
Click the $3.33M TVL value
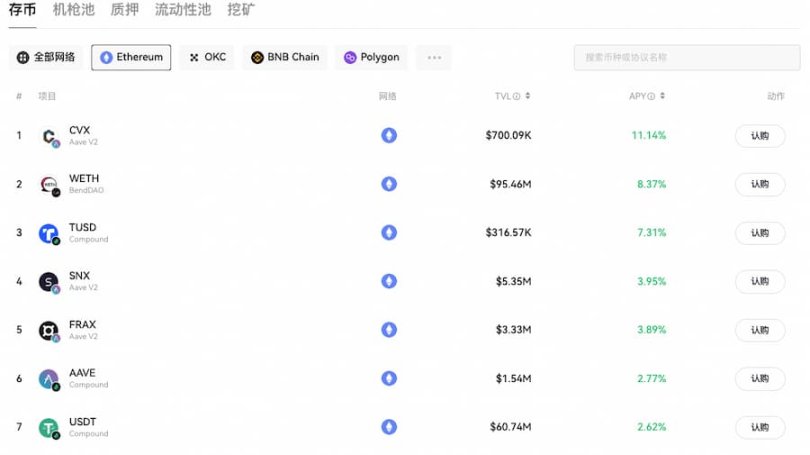(x=513, y=330)
